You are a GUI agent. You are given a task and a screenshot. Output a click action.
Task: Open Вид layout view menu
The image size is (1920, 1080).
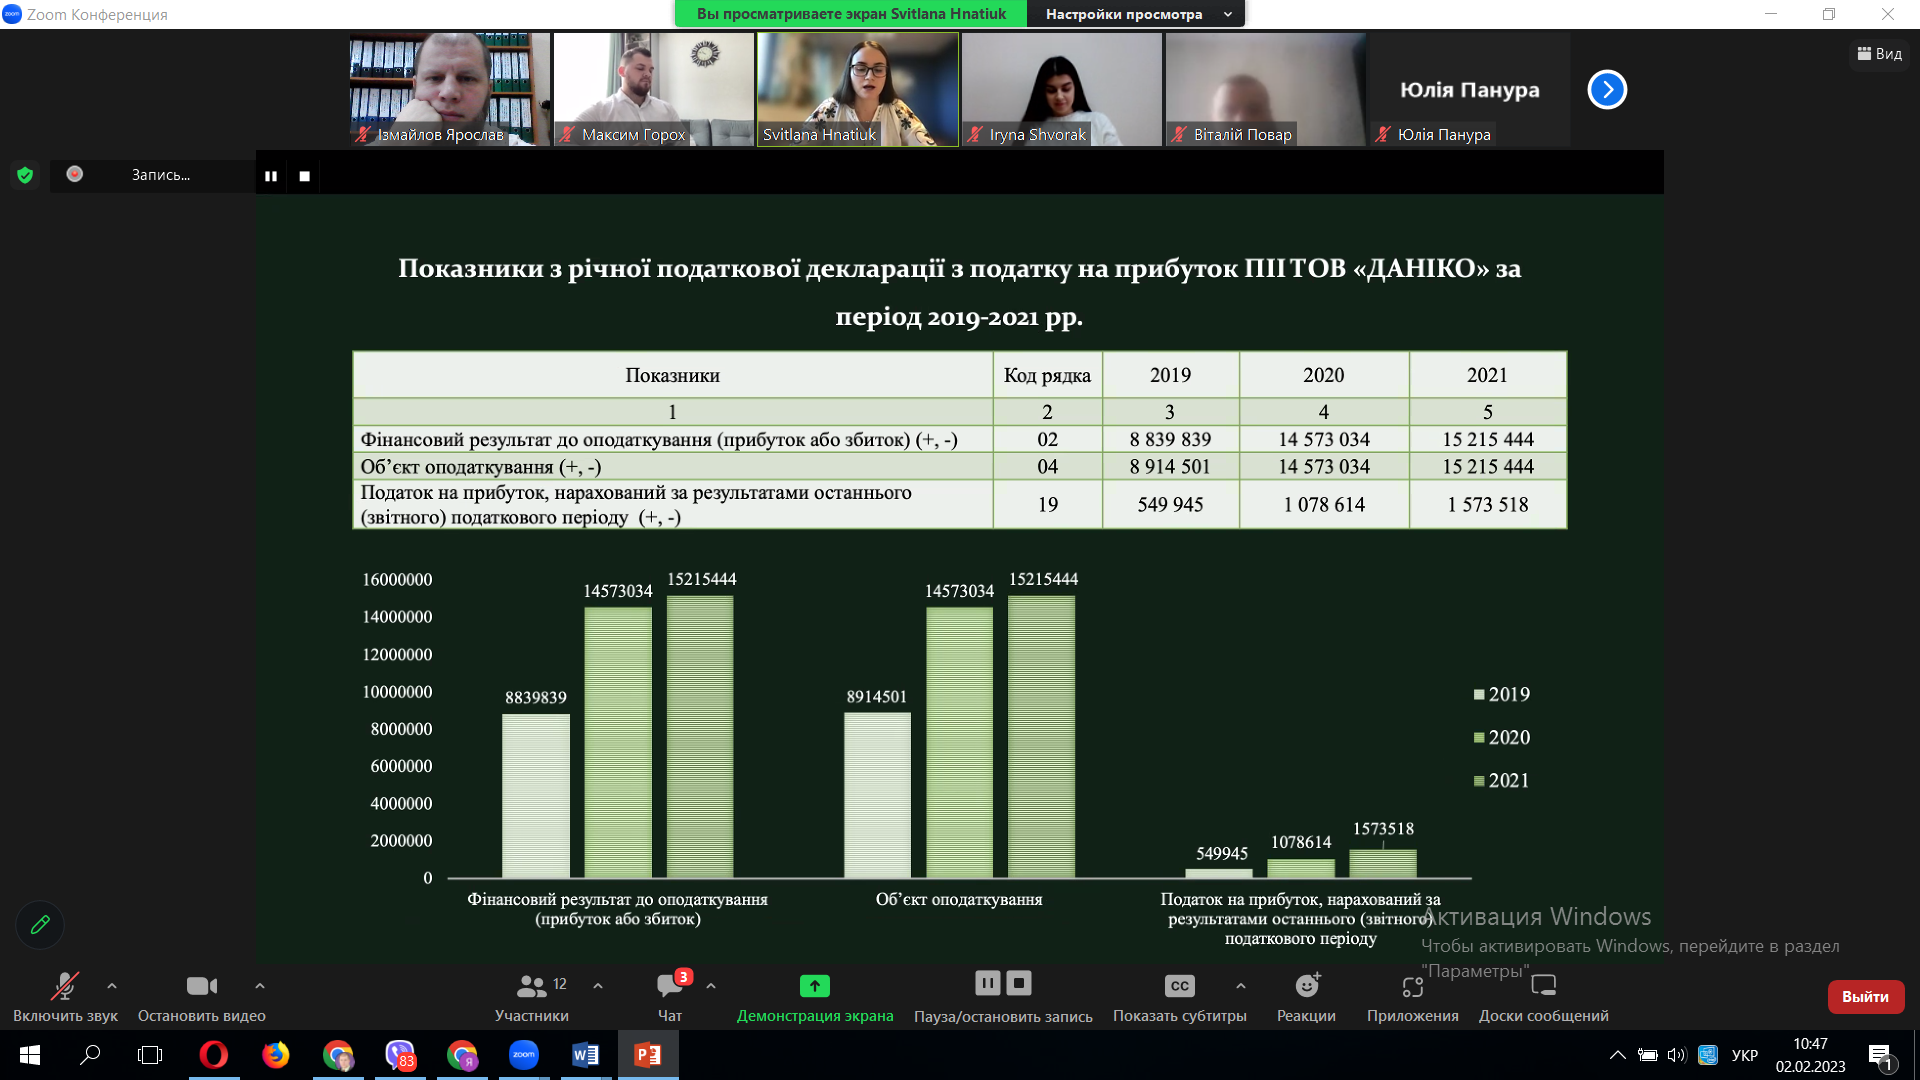point(1880,54)
